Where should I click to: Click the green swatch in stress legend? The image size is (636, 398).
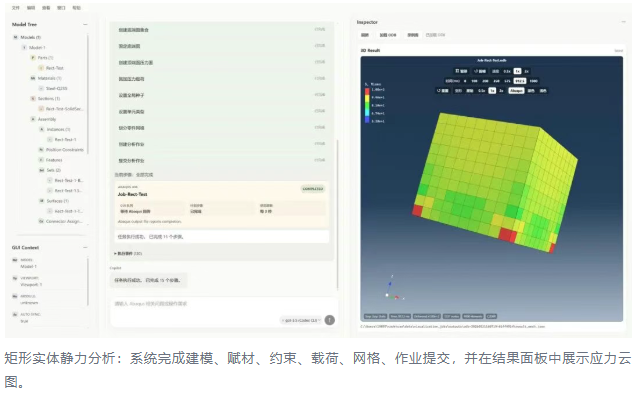[367, 106]
